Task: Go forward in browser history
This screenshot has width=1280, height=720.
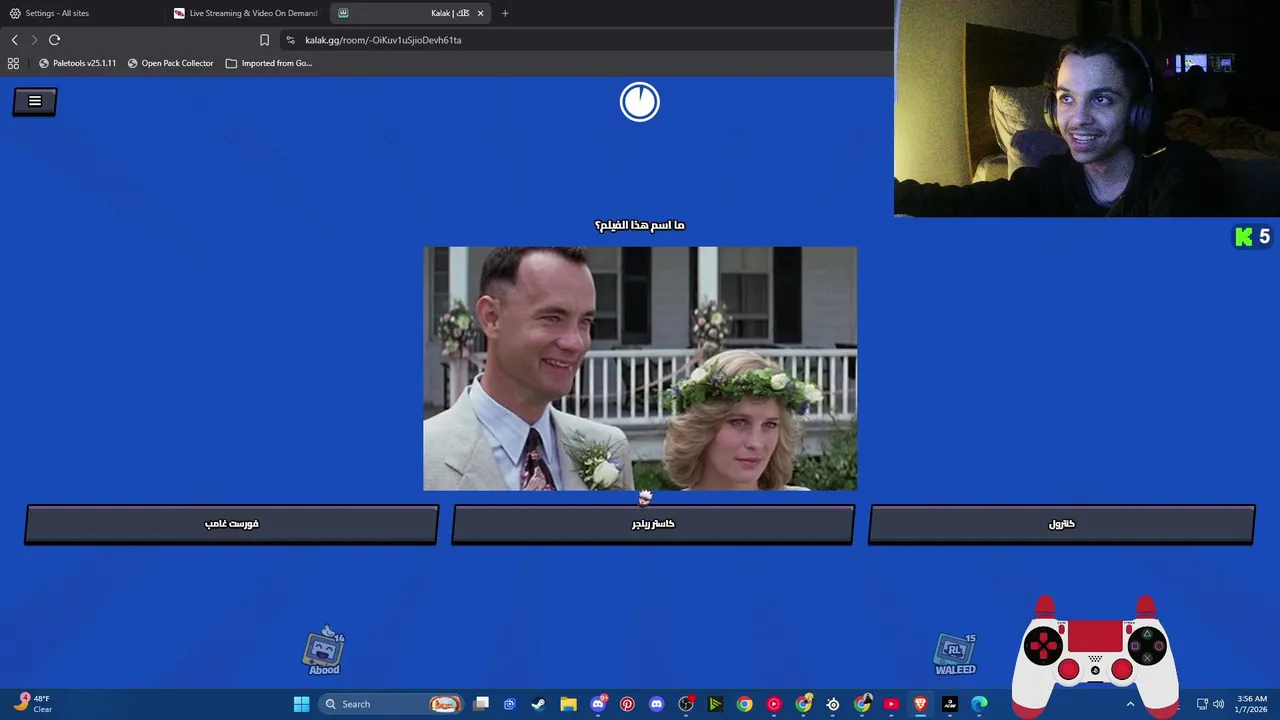Action: click(x=34, y=40)
